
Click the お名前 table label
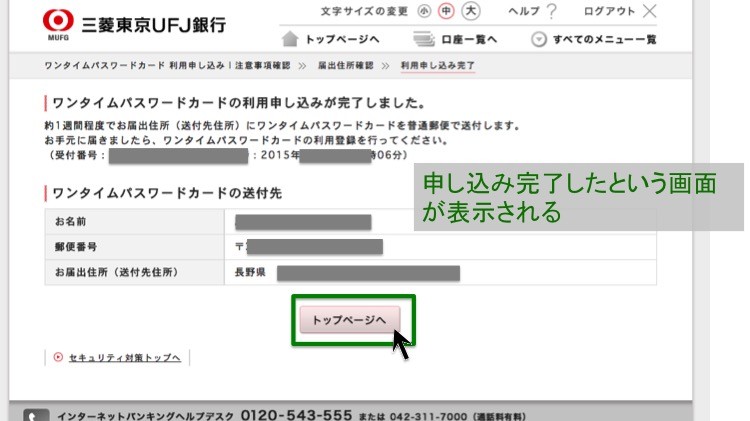click(x=70, y=222)
